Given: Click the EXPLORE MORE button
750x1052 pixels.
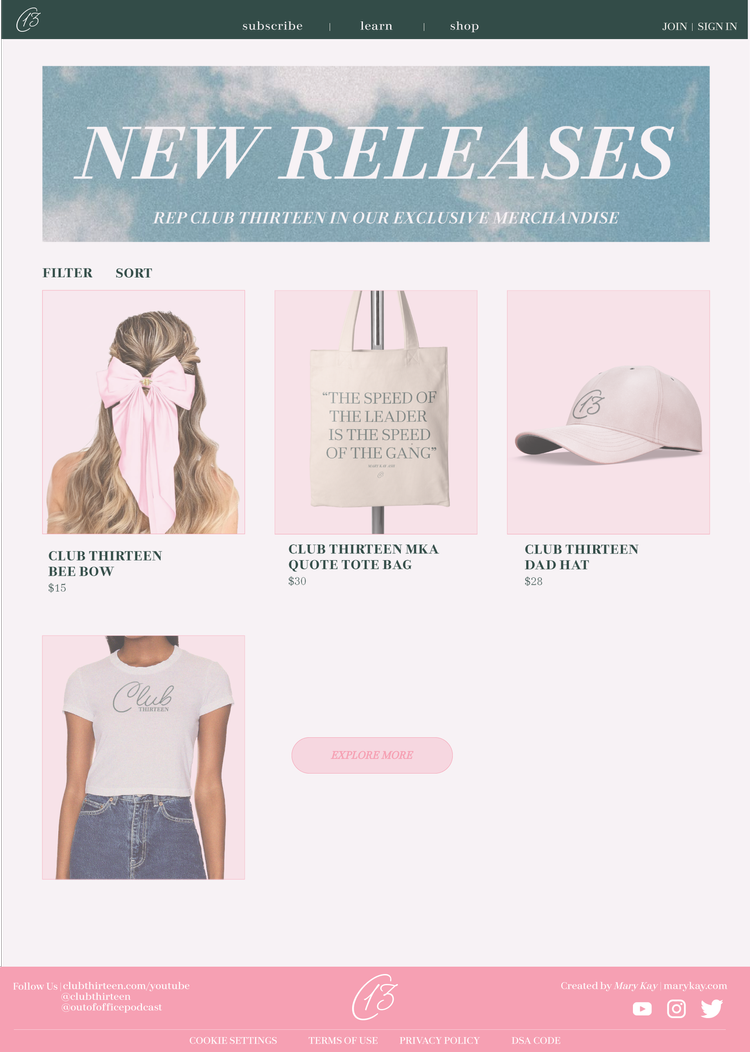Looking at the screenshot, I should point(372,755).
